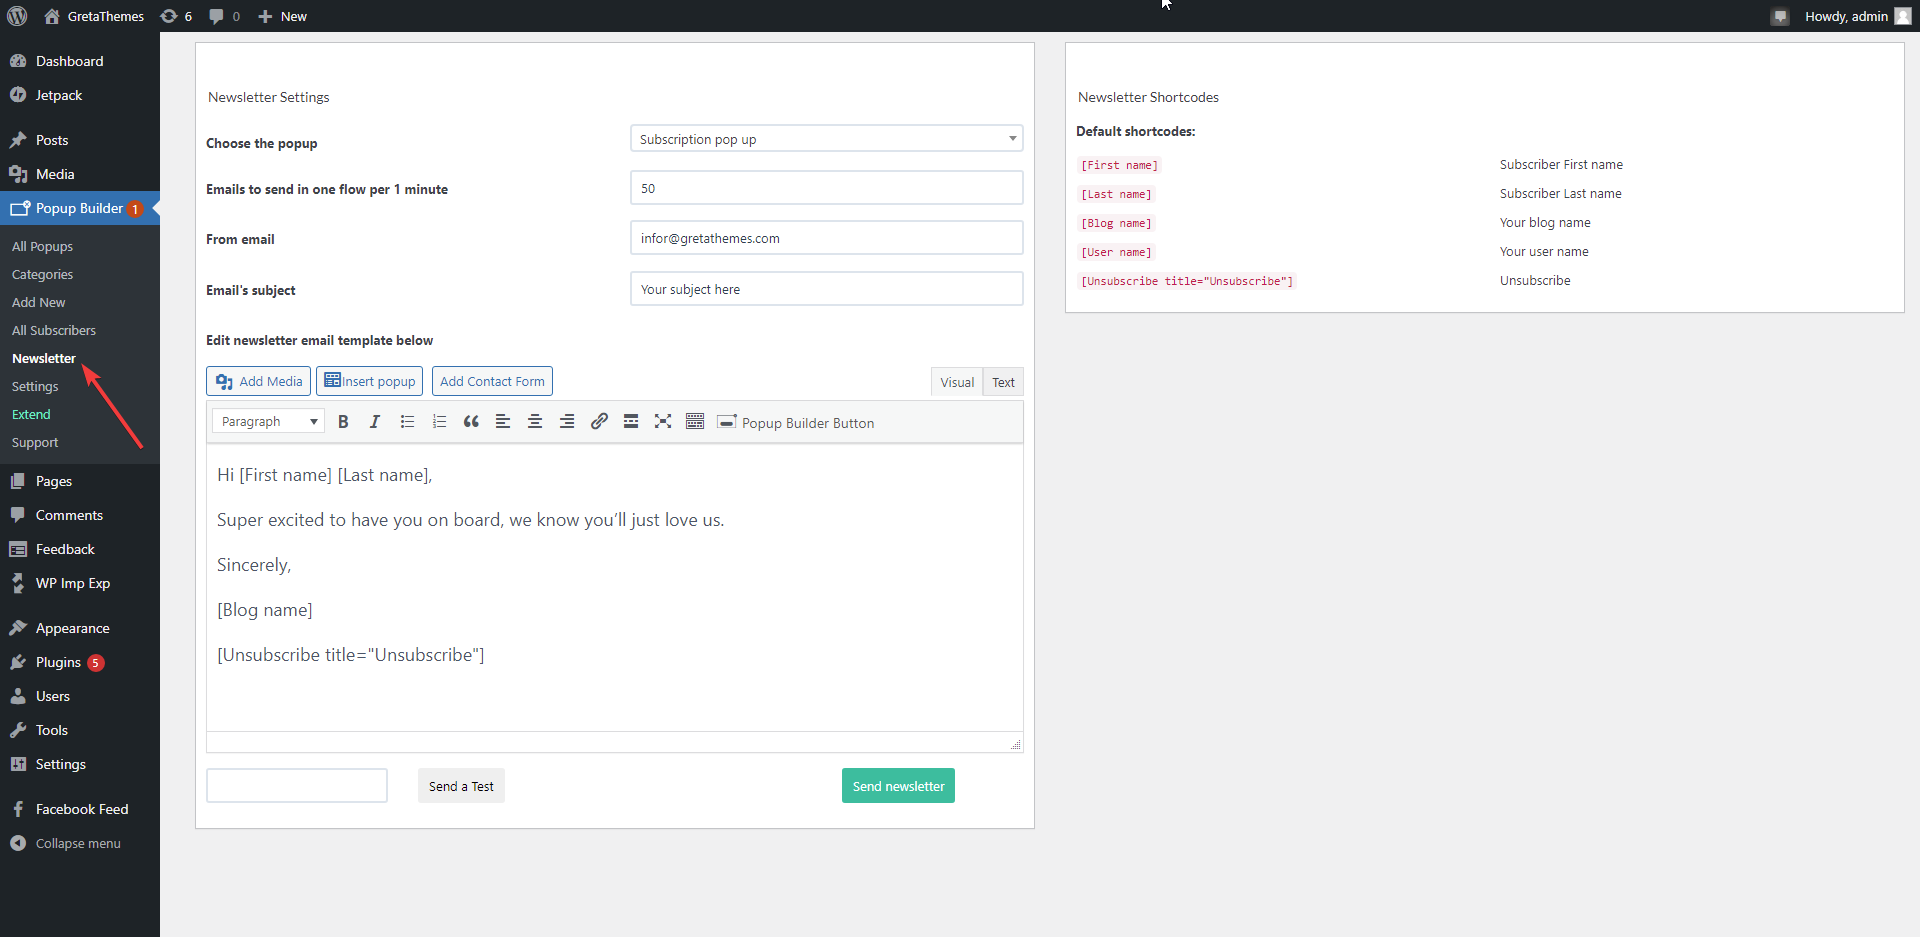Insert a bulleted list
This screenshot has width=1920, height=937.
click(x=407, y=422)
